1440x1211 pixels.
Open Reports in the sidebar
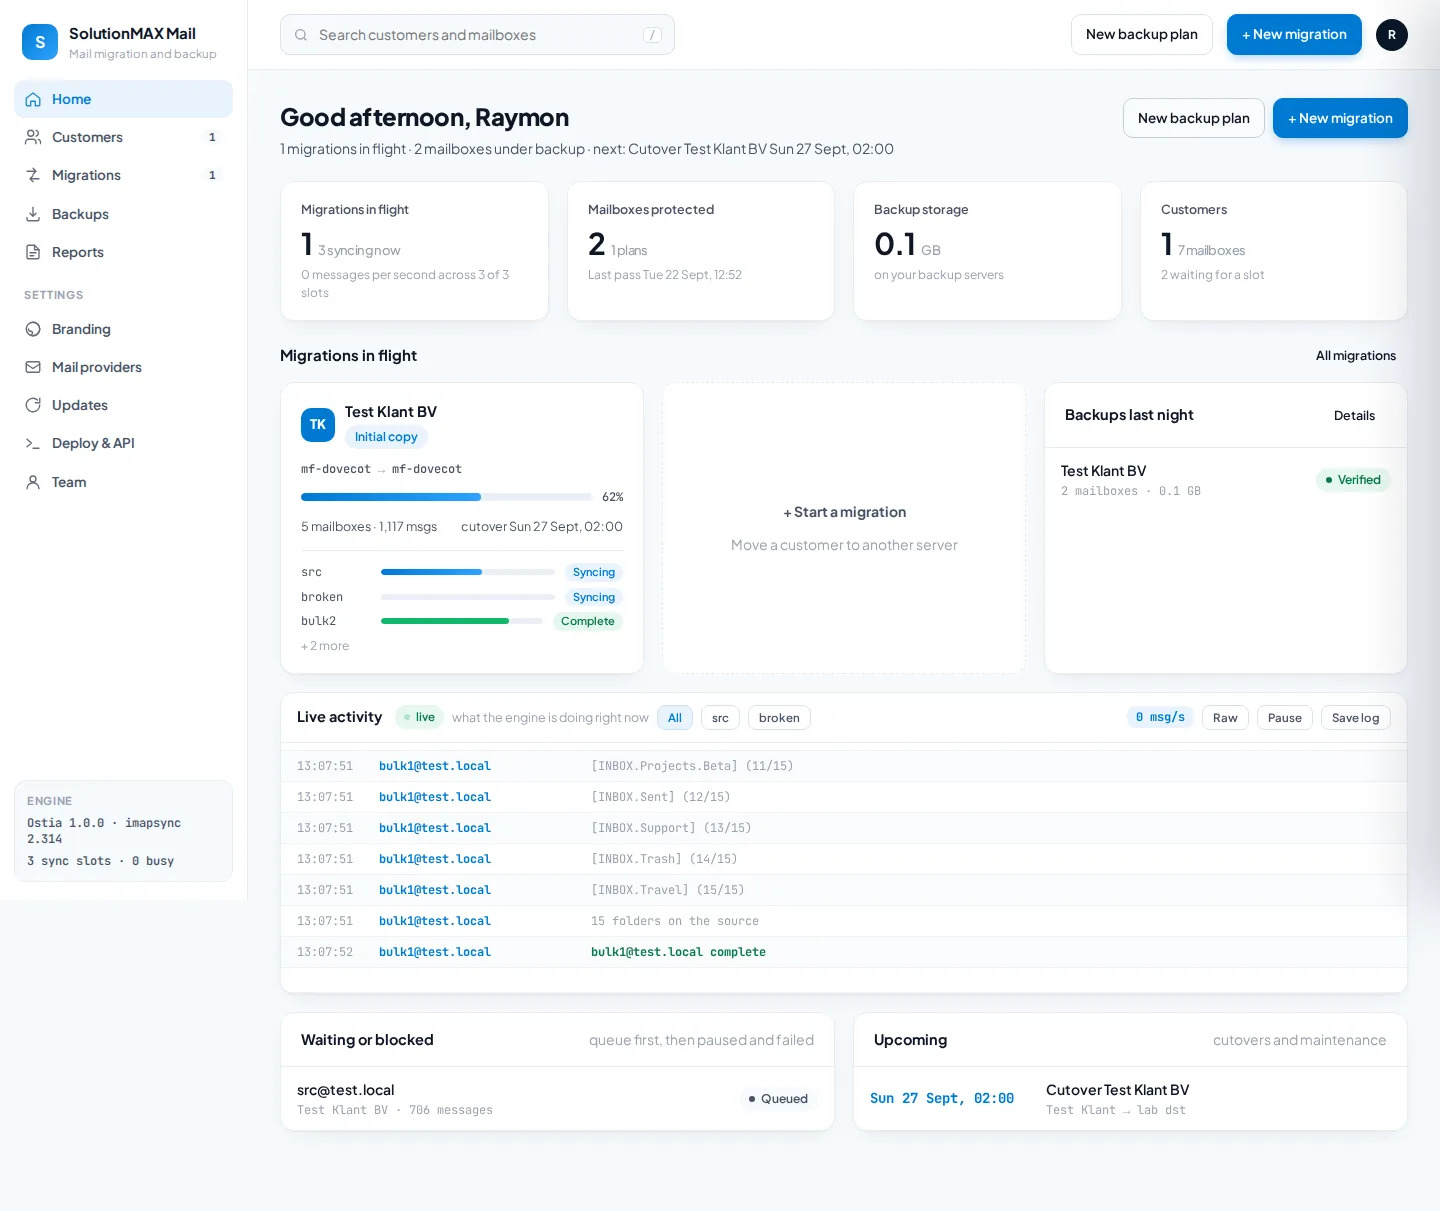[124, 252]
